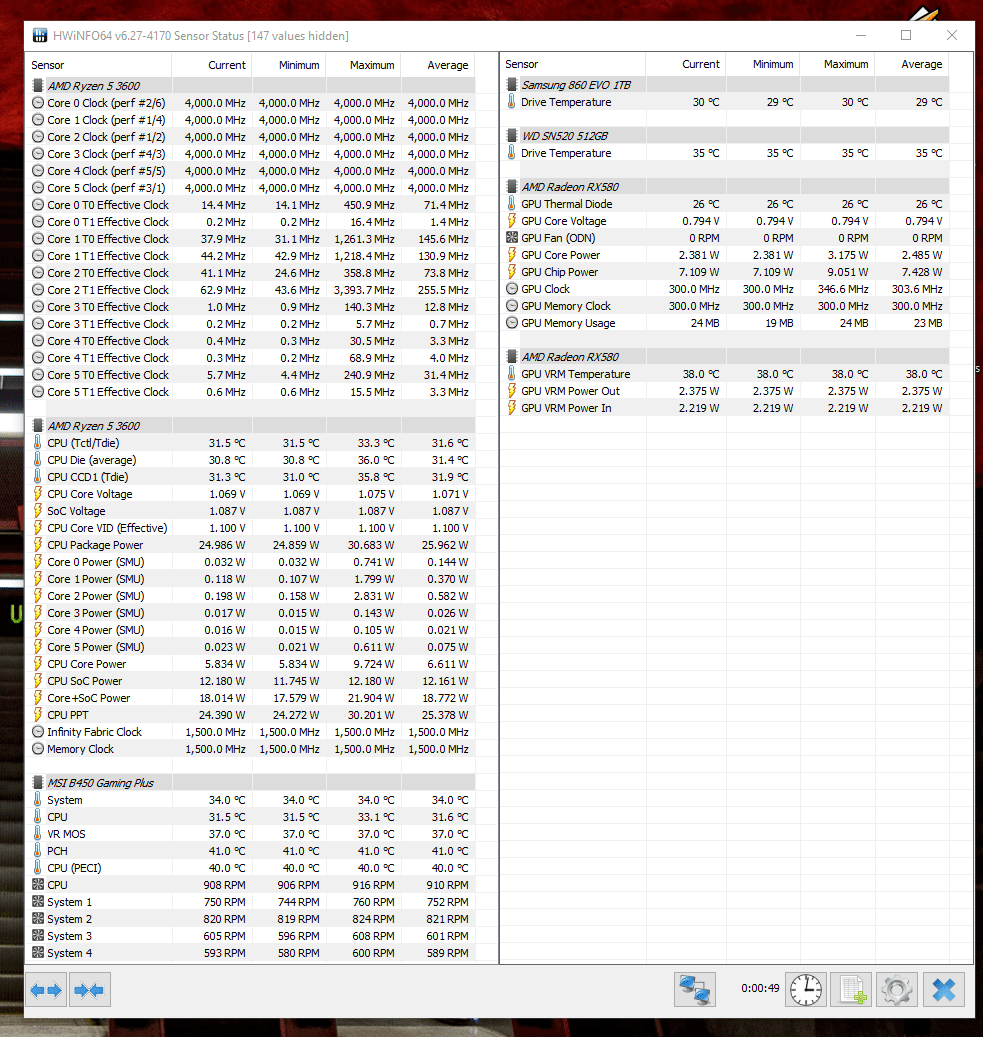
Task: Maximize the HWiNFO64 sensor window
Action: pyautogui.click(x=906, y=35)
